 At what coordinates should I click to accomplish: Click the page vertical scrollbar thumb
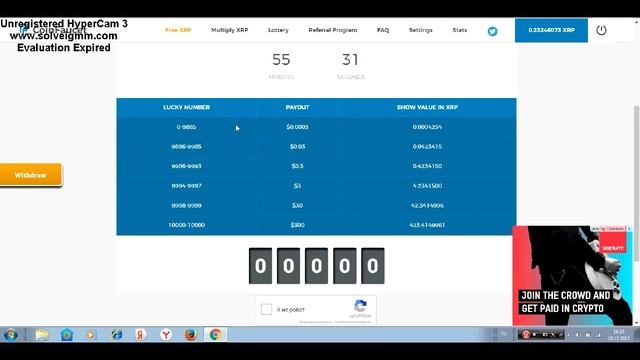coord(636,184)
